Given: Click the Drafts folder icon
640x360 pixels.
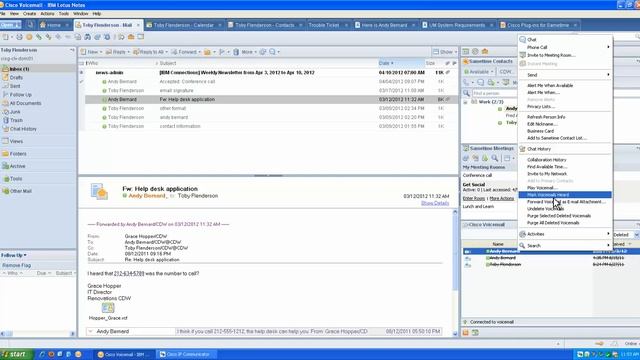Looking at the screenshot, I should click(x=5, y=78).
